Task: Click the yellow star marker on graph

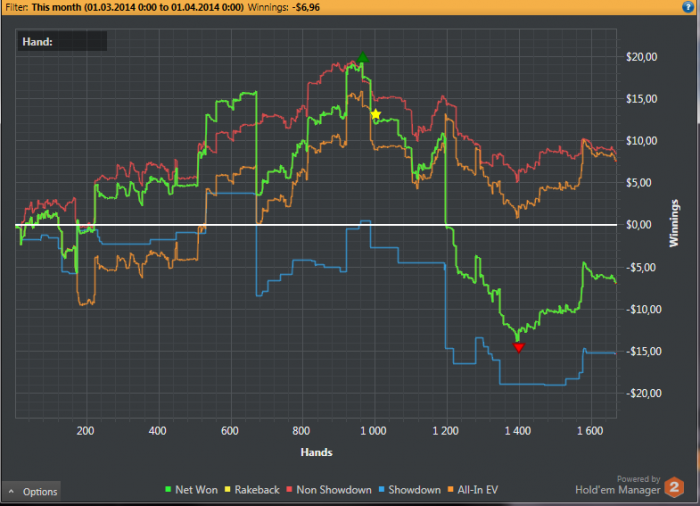Action: point(376,115)
